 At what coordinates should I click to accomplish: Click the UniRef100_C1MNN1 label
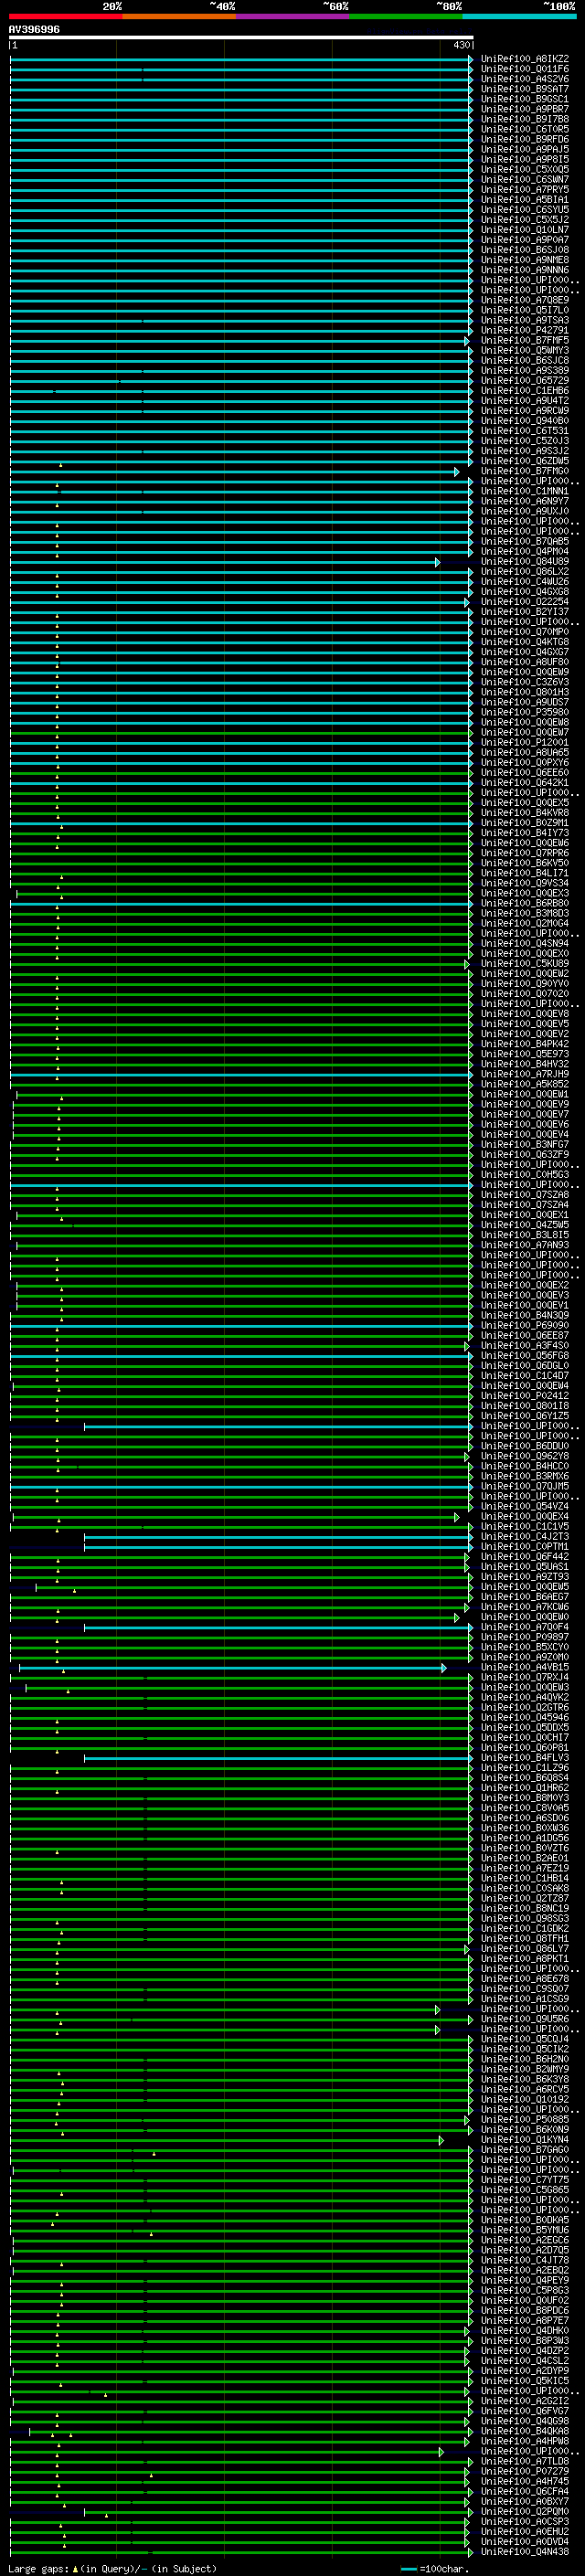pyautogui.click(x=525, y=491)
